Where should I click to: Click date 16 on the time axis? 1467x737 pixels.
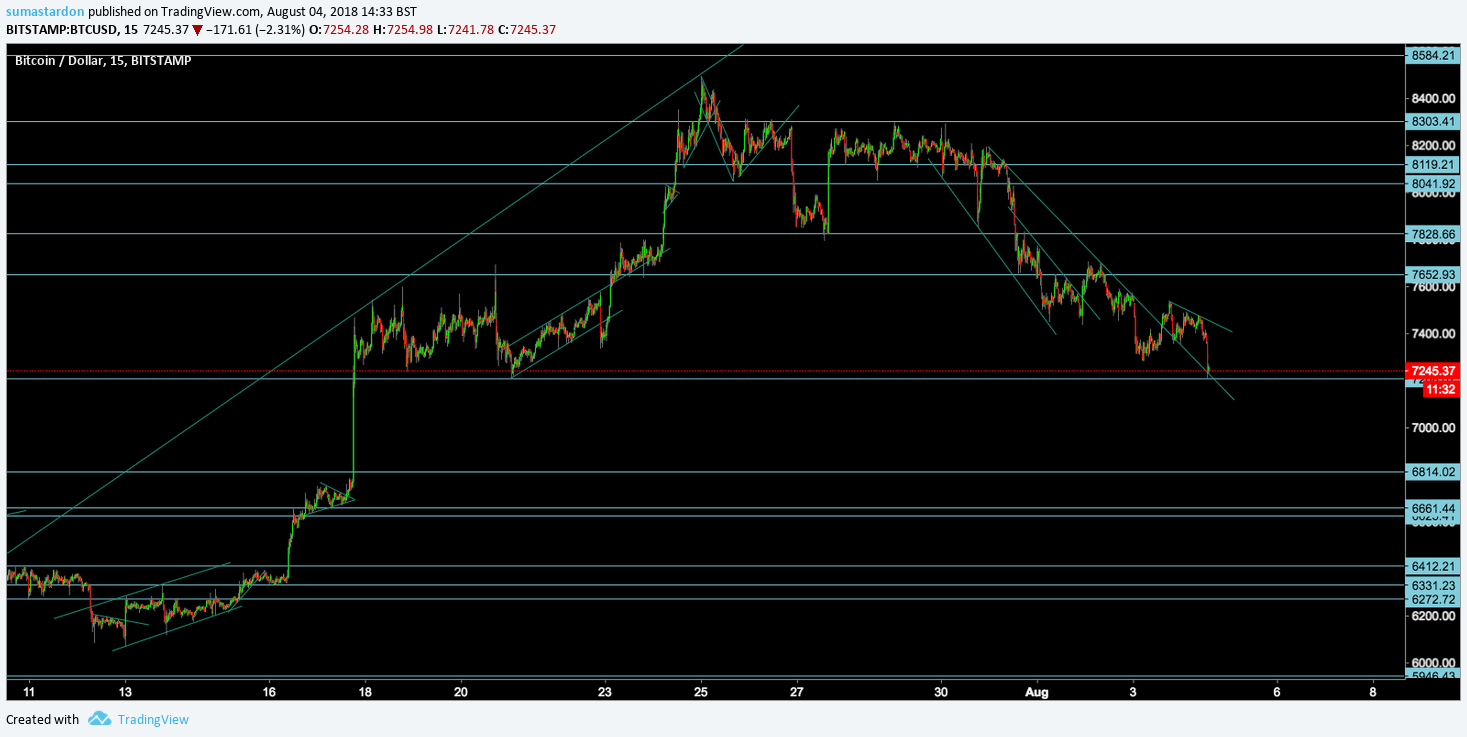269,691
